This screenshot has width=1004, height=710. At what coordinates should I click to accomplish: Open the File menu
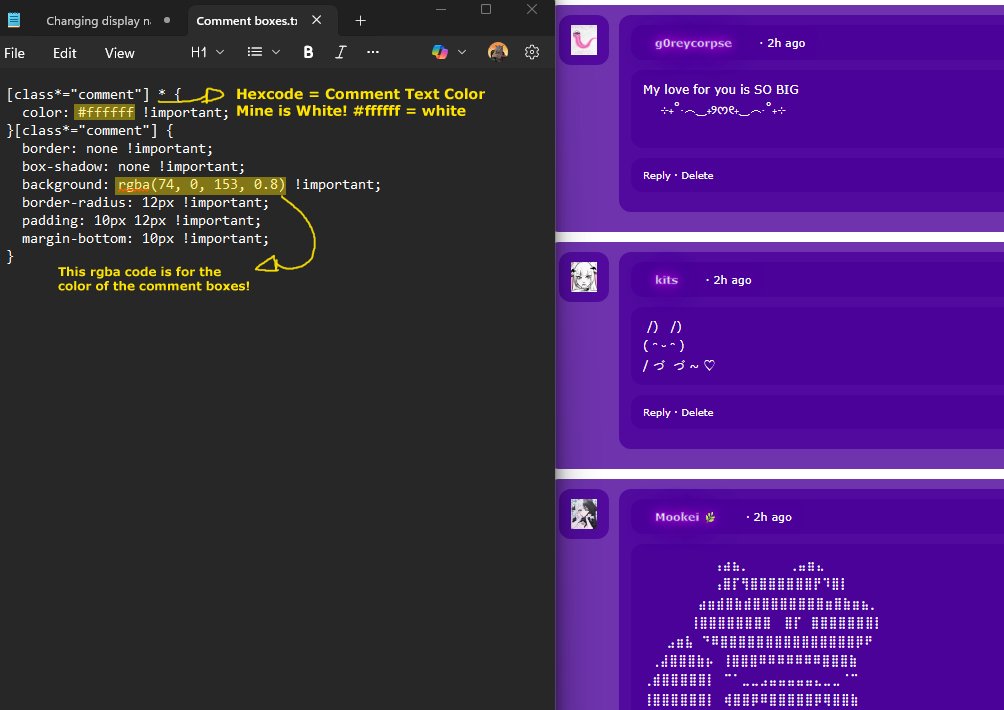(15, 53)
